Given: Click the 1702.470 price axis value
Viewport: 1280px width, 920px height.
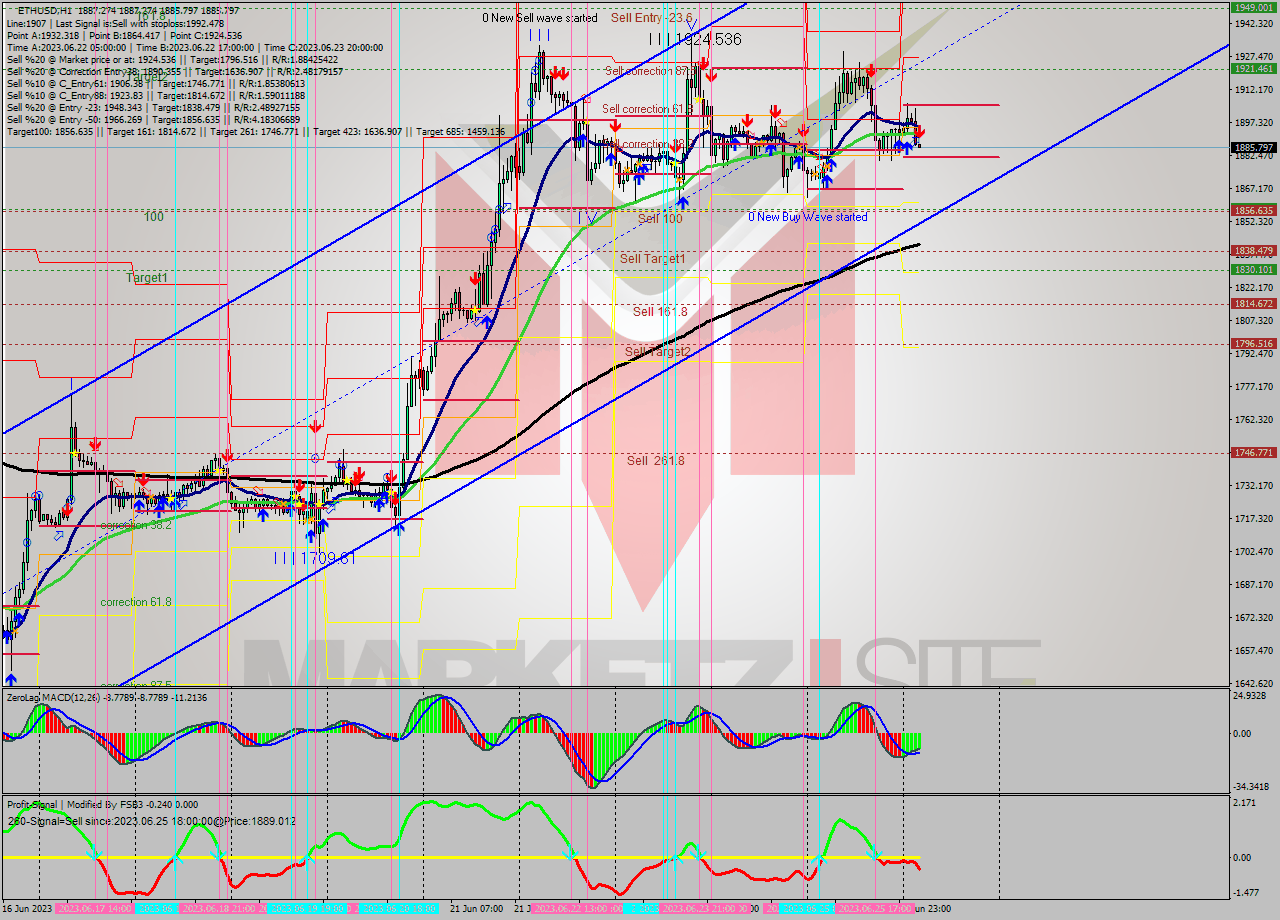Looking at the screenshot, I should (1252, 551).
